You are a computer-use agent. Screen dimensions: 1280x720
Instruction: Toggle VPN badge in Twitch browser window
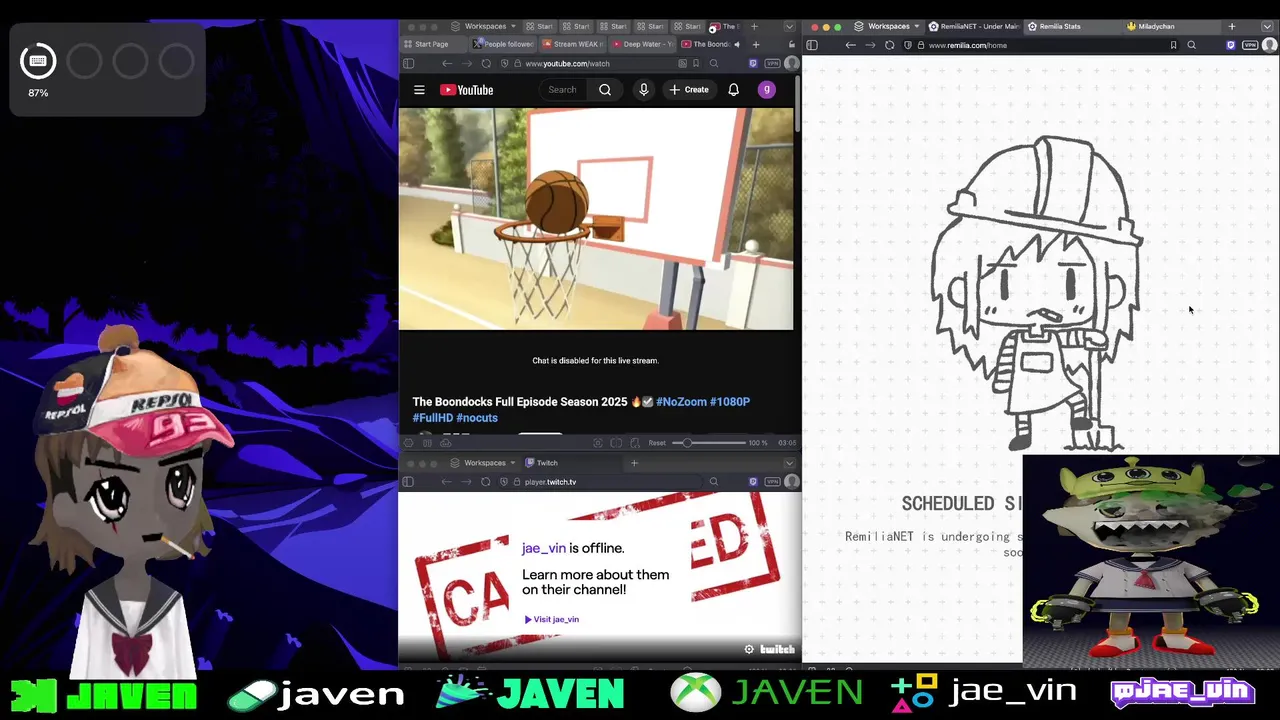pos(772,482)
